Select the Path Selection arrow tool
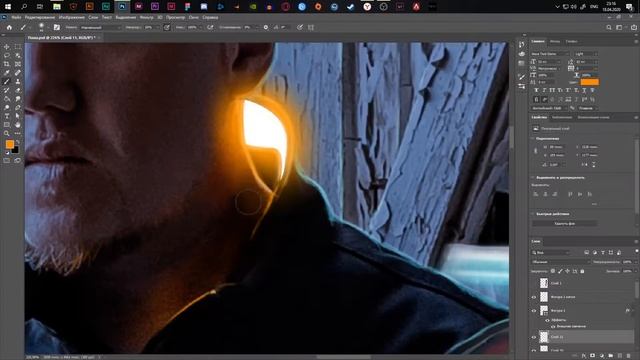Viewport: 640px width, 360px height. coord(18,116)
